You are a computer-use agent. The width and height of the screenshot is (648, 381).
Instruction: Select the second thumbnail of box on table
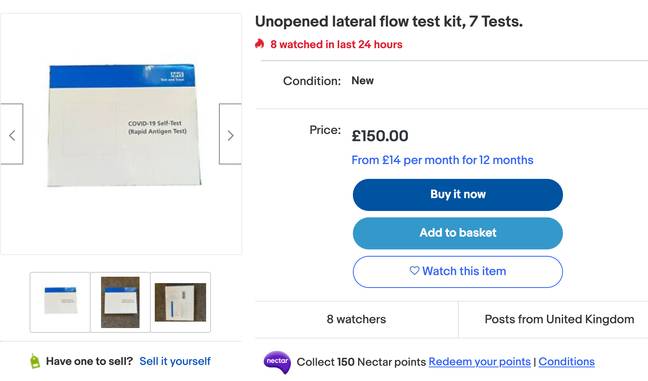(x=120, y=302)
